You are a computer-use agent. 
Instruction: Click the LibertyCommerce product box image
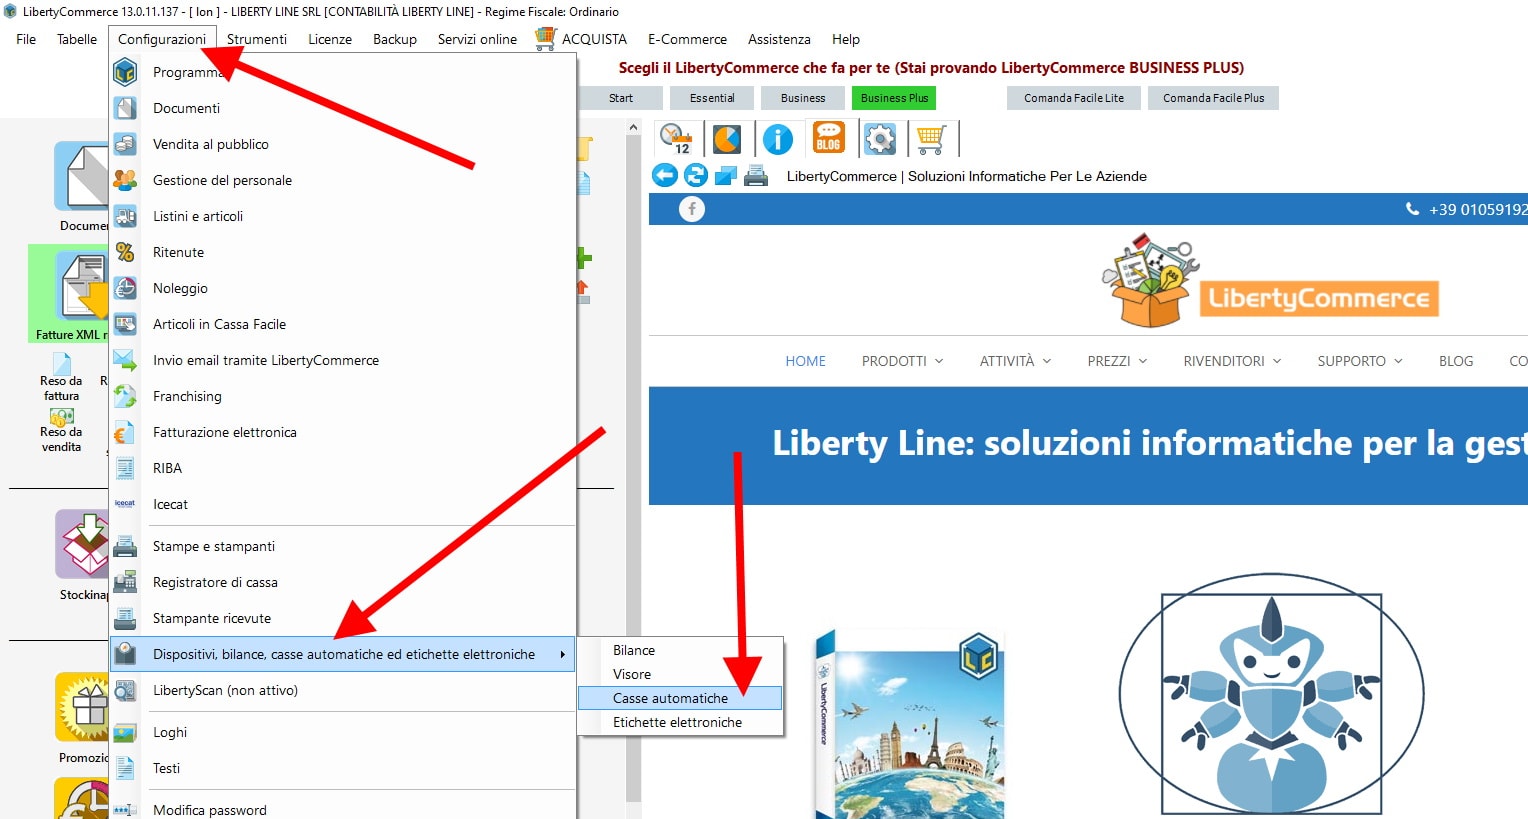[908, 725]
